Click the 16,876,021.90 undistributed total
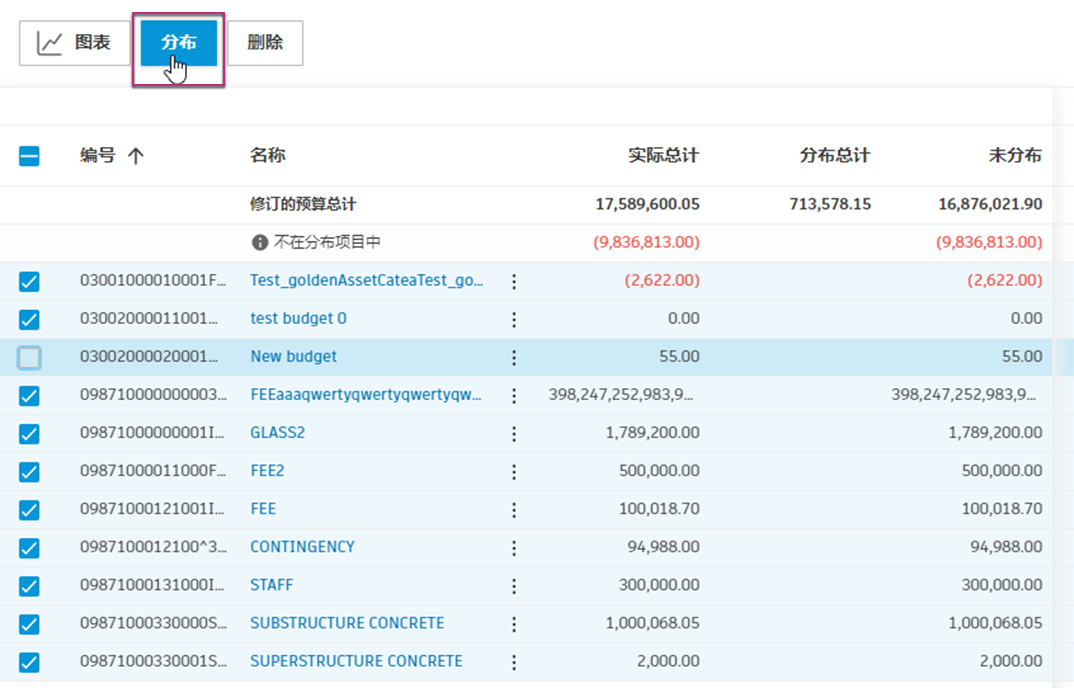The height and width of the screenshot is (688, 1074). point(990,204)
